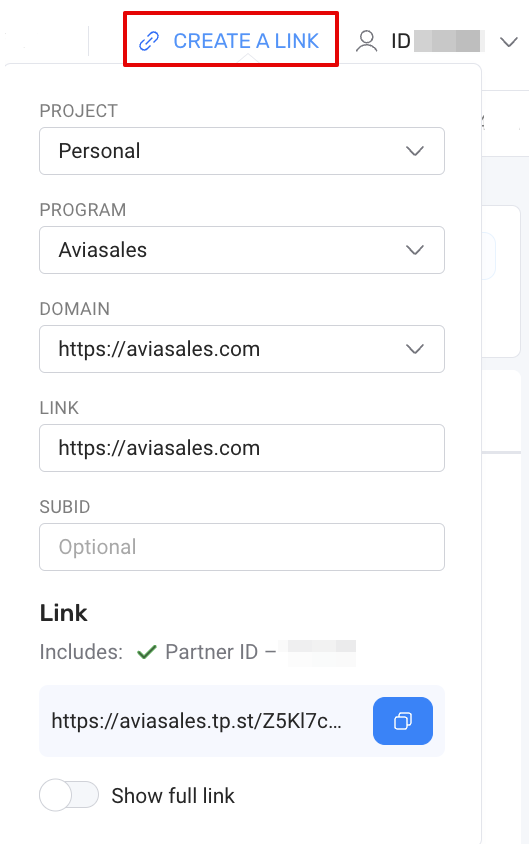Click the chevron arrow in Domain field
The height and width of the screenshot is (844, 529).
pyautogui.click(x=414, y=349)
